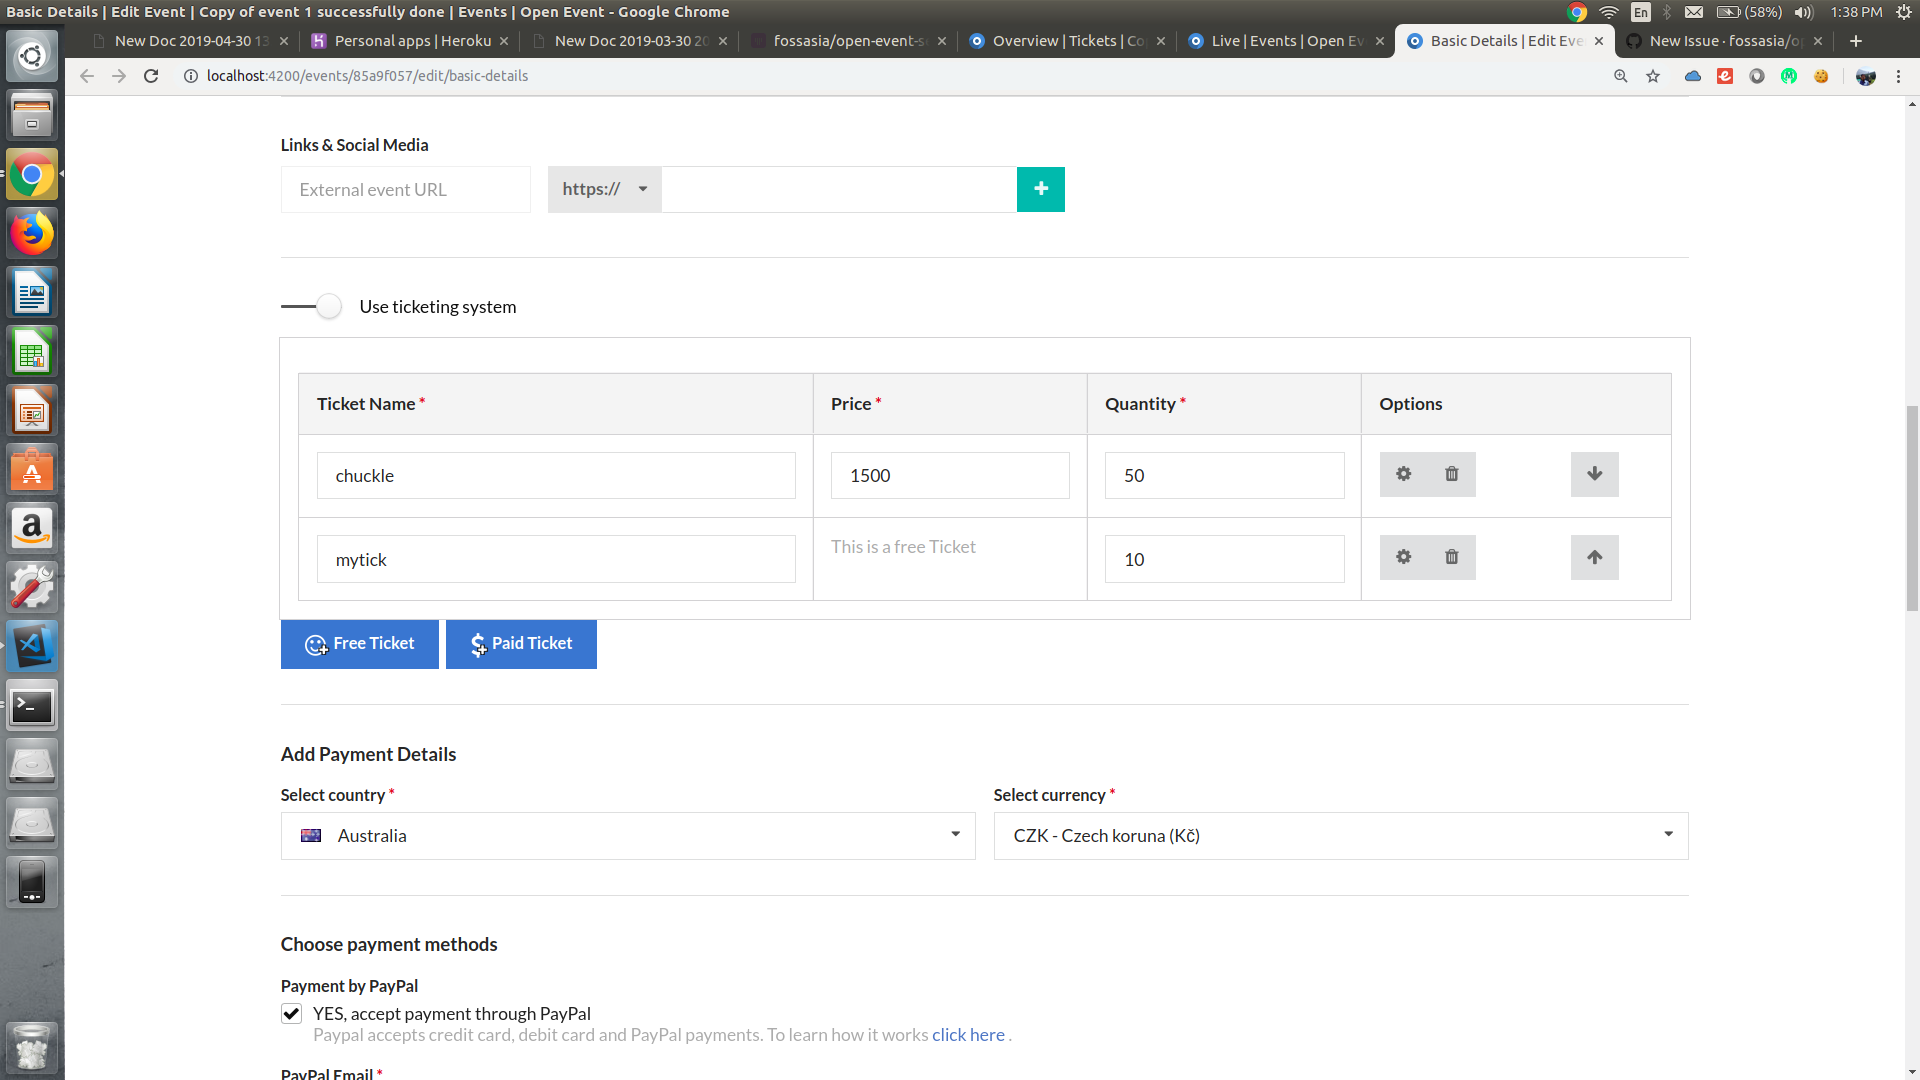Add social link with green plus button
This screenshot has height=1080, width=1920.
pyautogui.click(x=1040, y=189)
